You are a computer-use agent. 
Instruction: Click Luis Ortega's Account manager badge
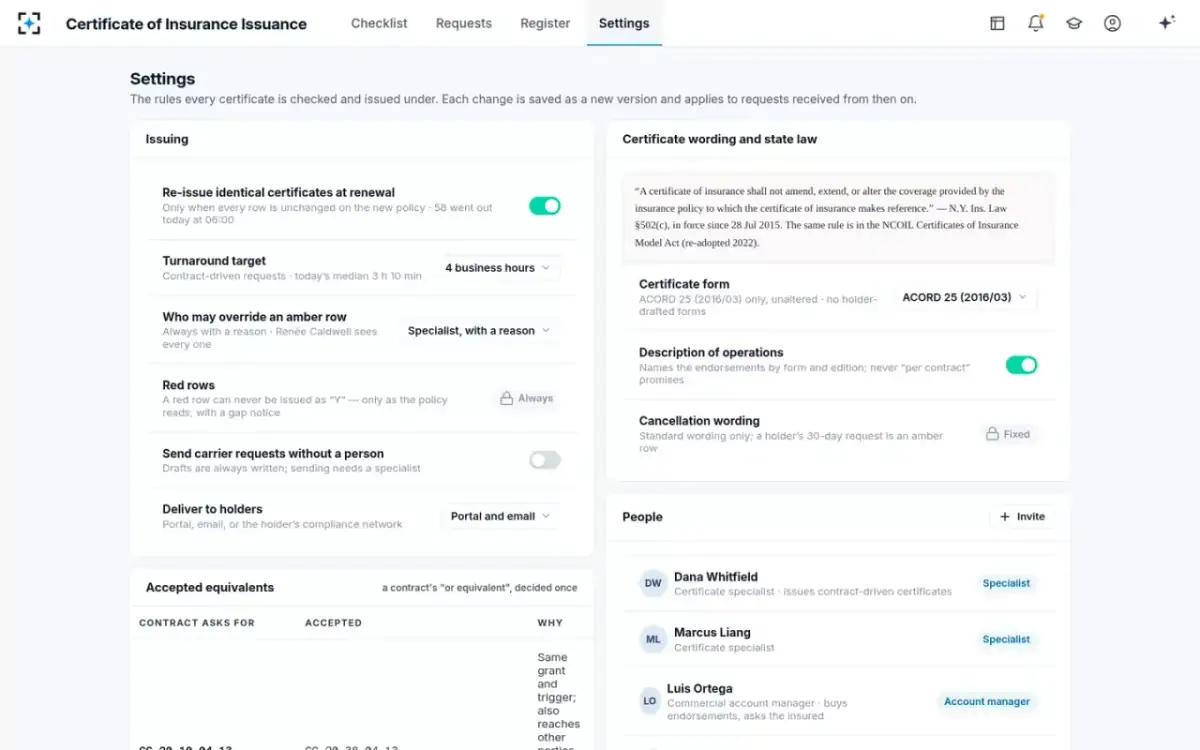click(987, 701)
